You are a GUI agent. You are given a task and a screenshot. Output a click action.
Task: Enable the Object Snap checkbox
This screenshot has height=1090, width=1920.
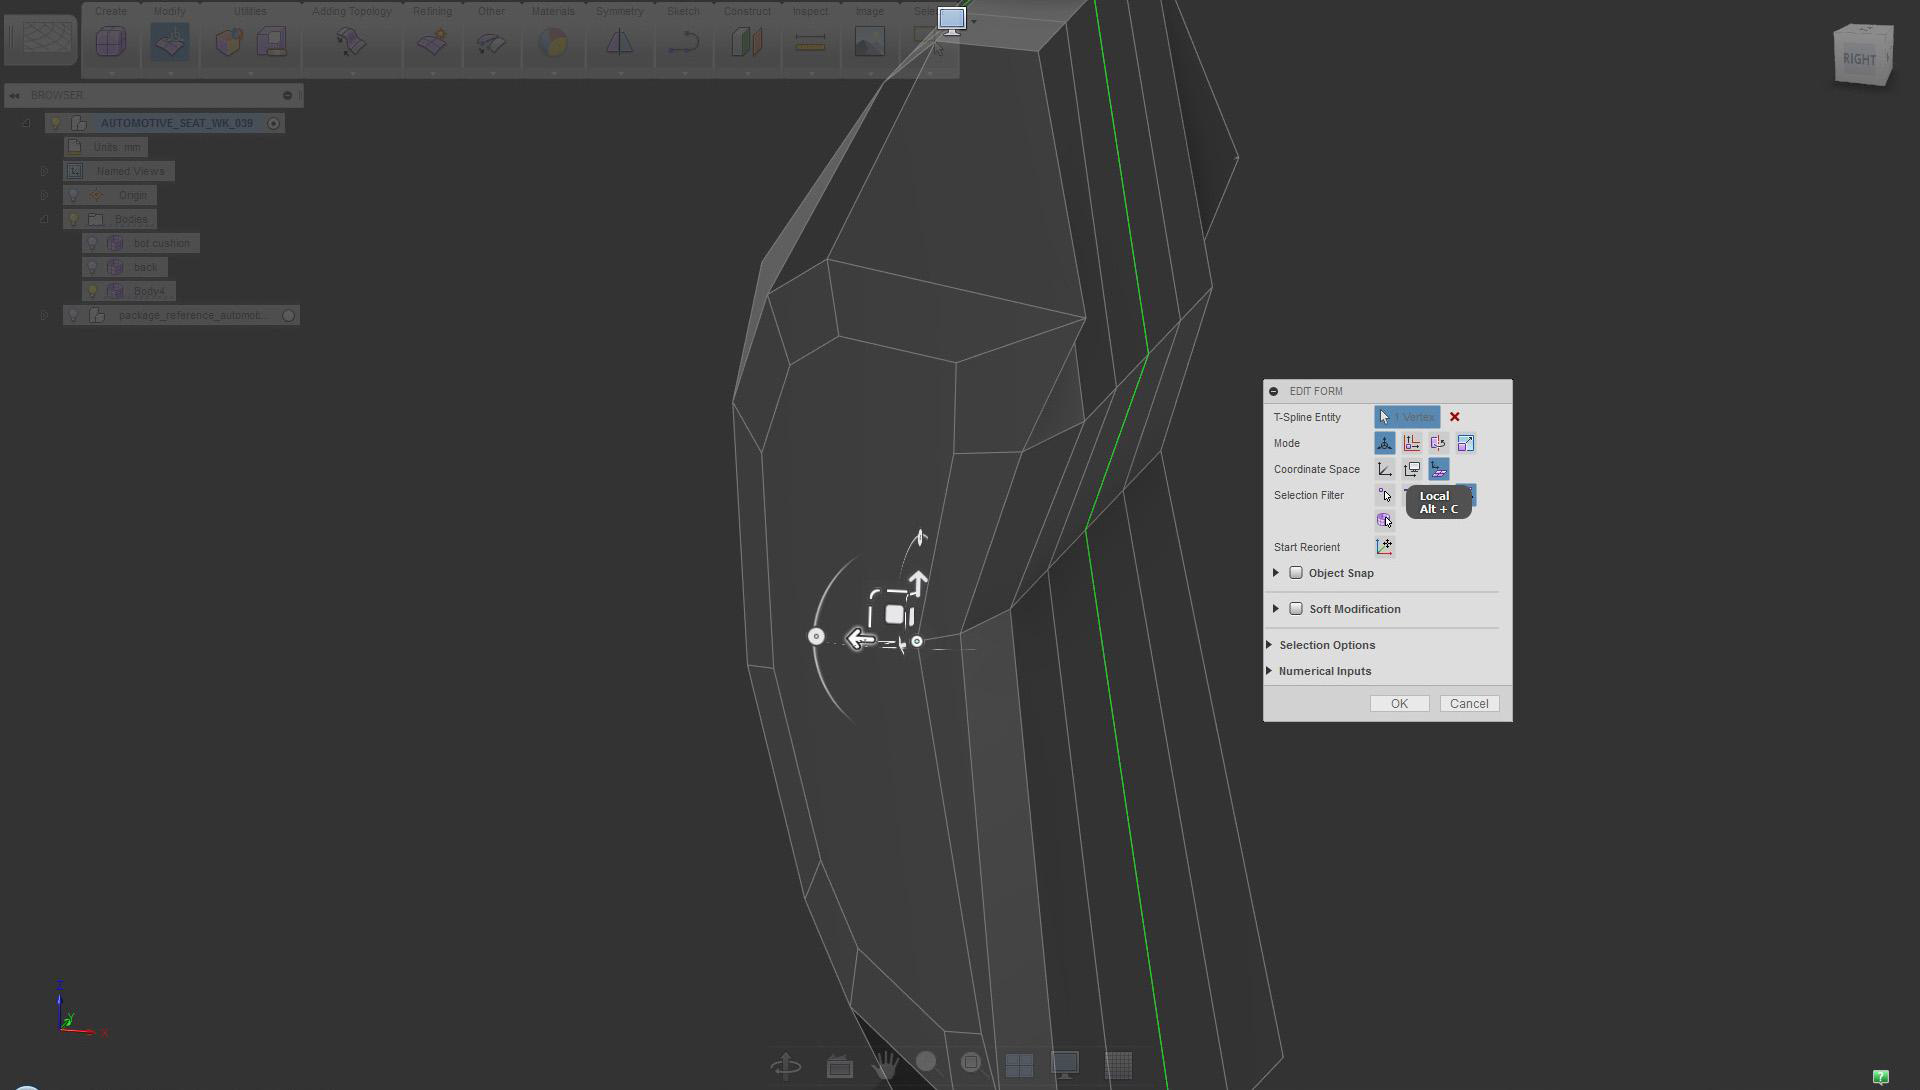click(x=1296, y=573)
